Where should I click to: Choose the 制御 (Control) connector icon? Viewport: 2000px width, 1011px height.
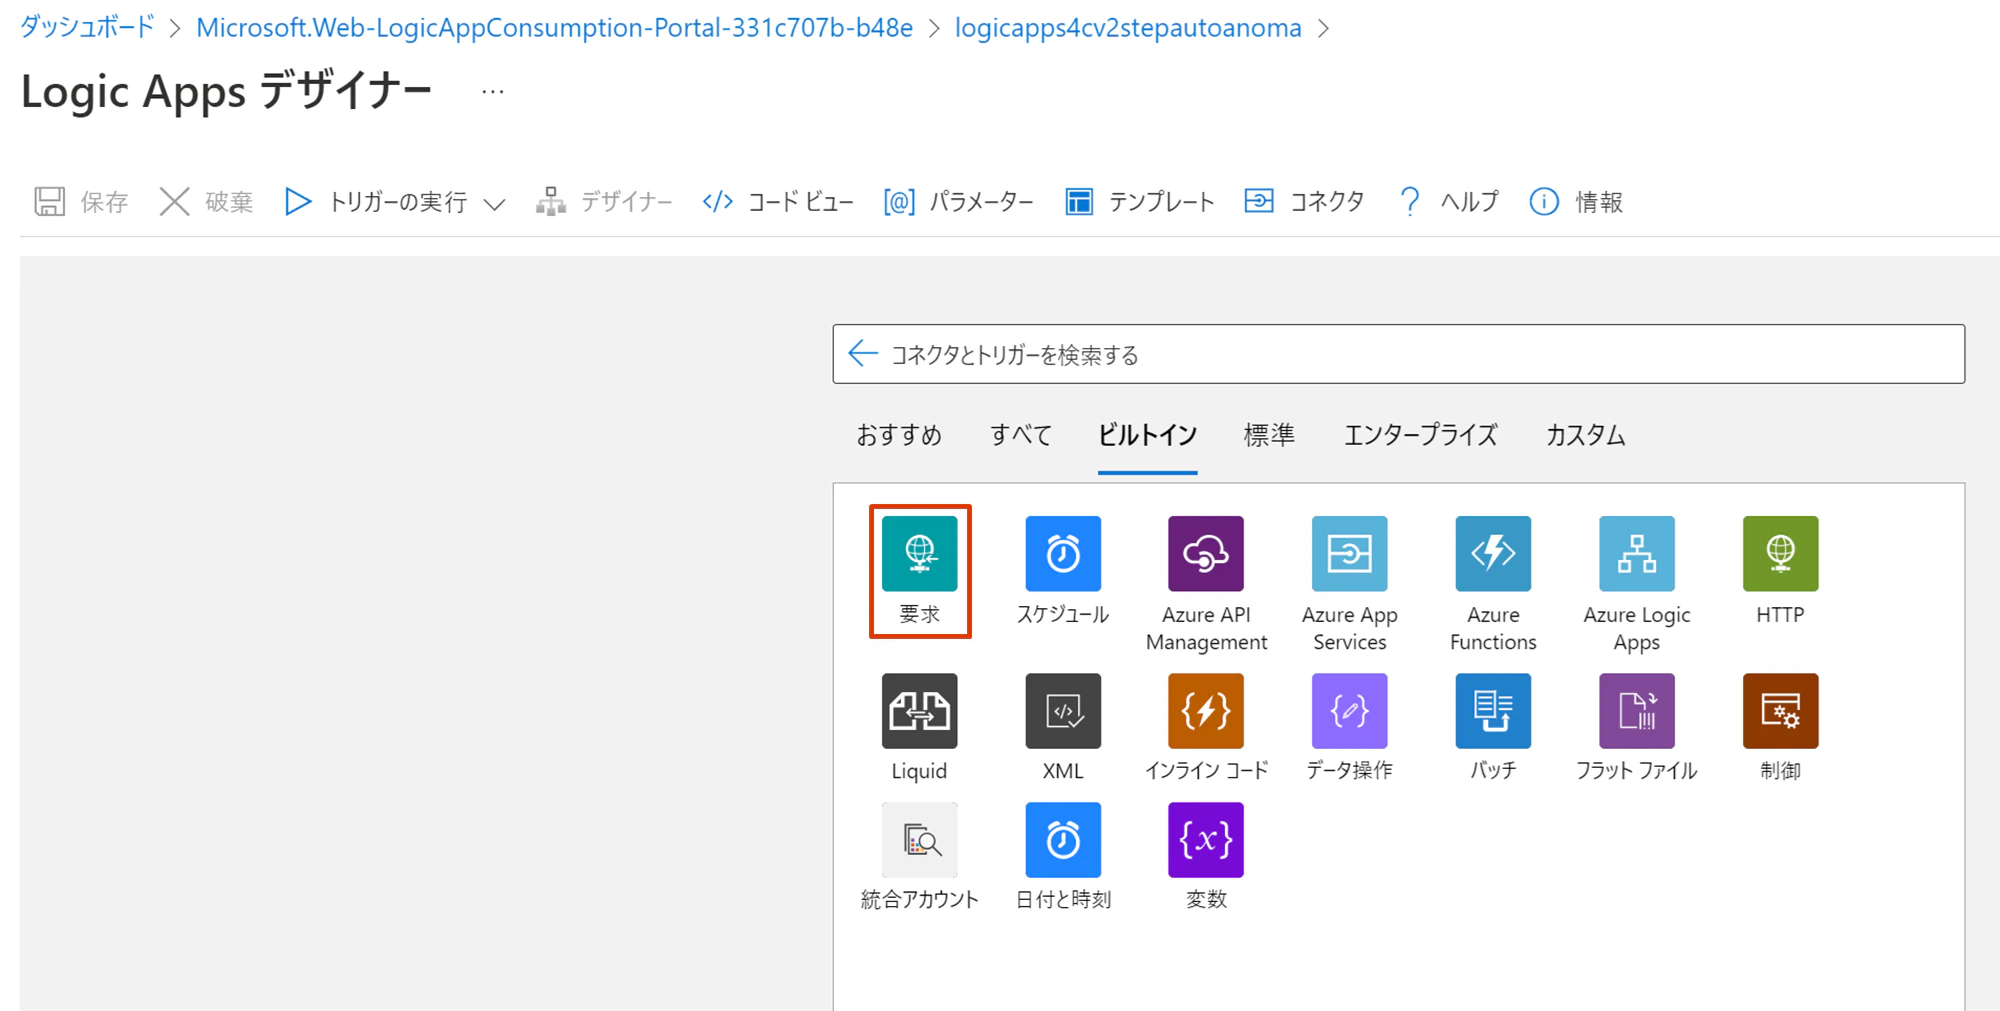(x=1779, y=711)
